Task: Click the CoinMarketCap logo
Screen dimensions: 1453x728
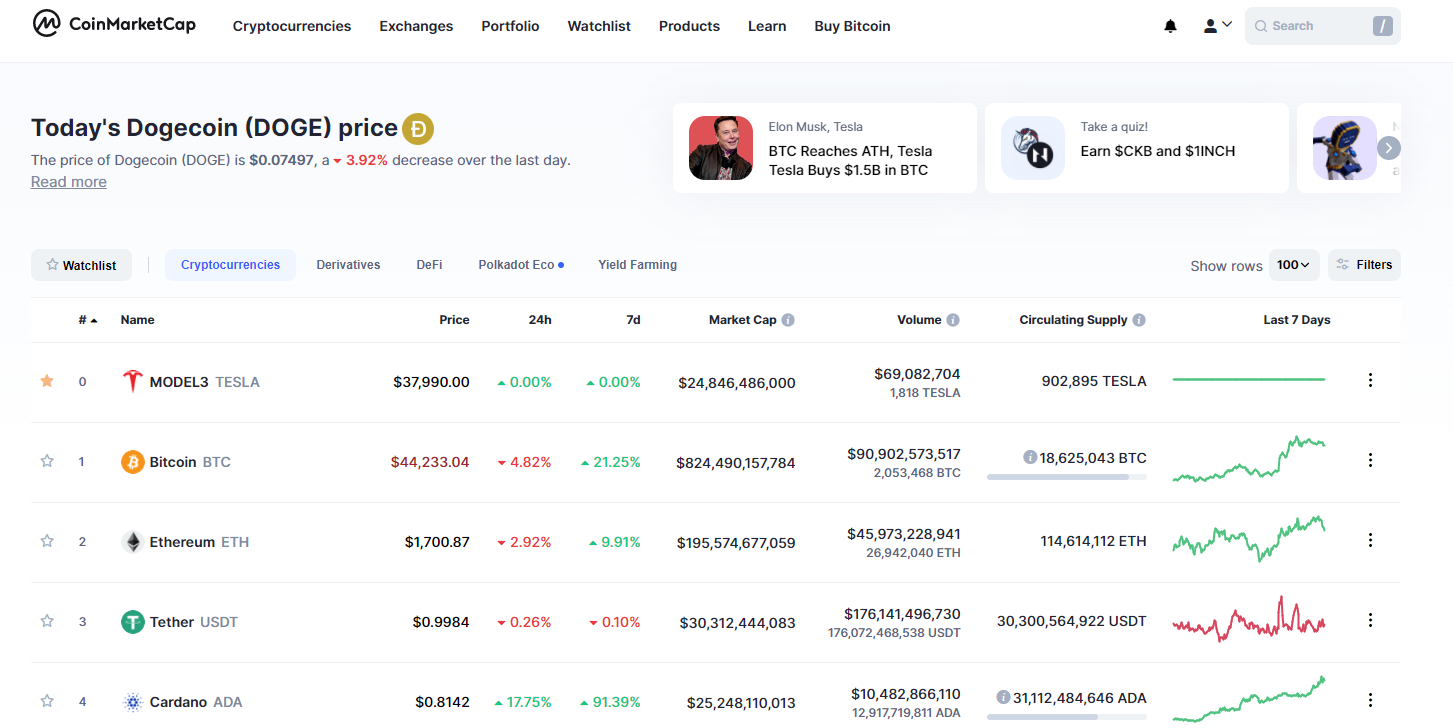Action: pyautogui.click(x=114, y=24)
